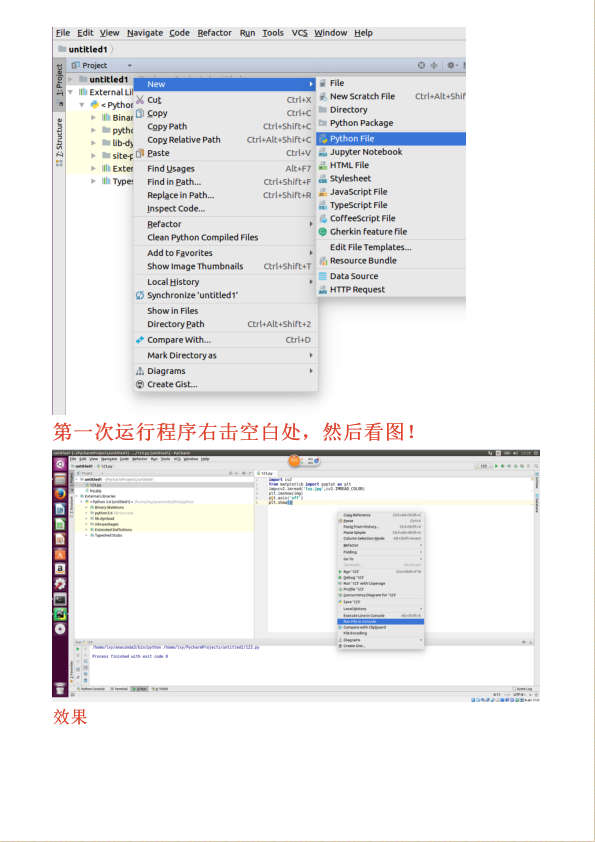
Task: Open New submenu in context menu
Action: pos(226,84)
